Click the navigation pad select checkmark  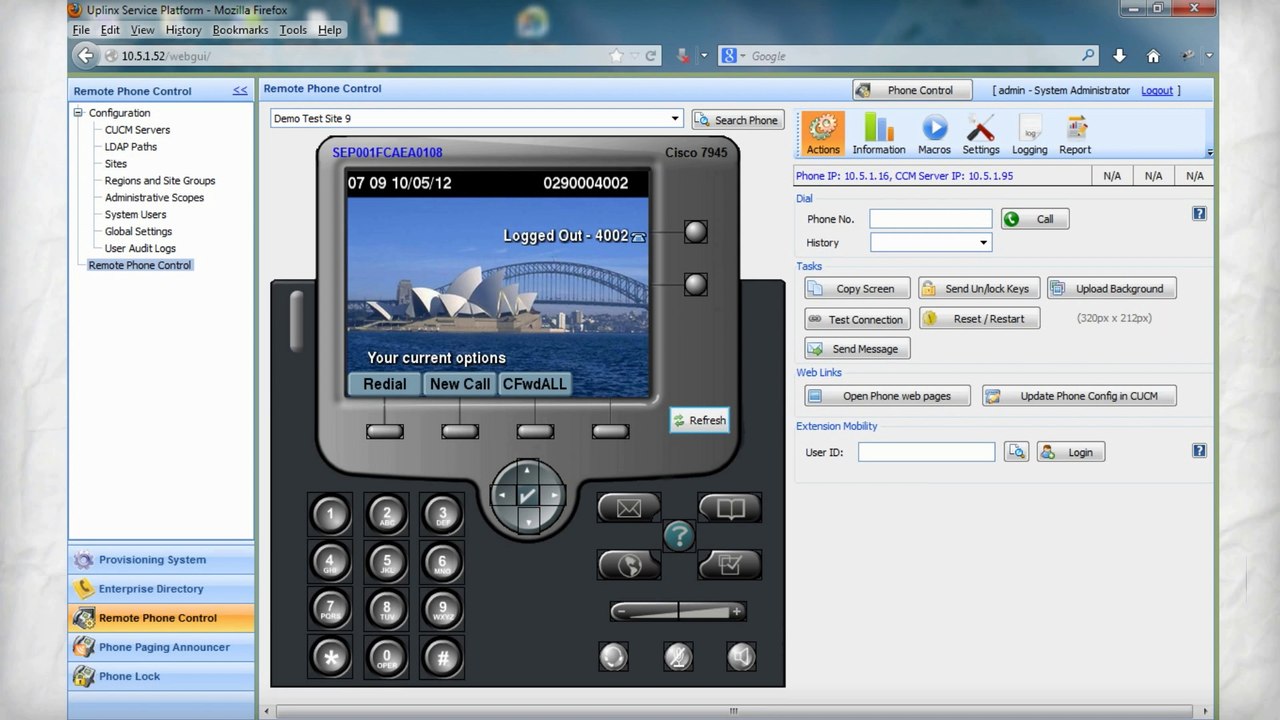[528, 495]
